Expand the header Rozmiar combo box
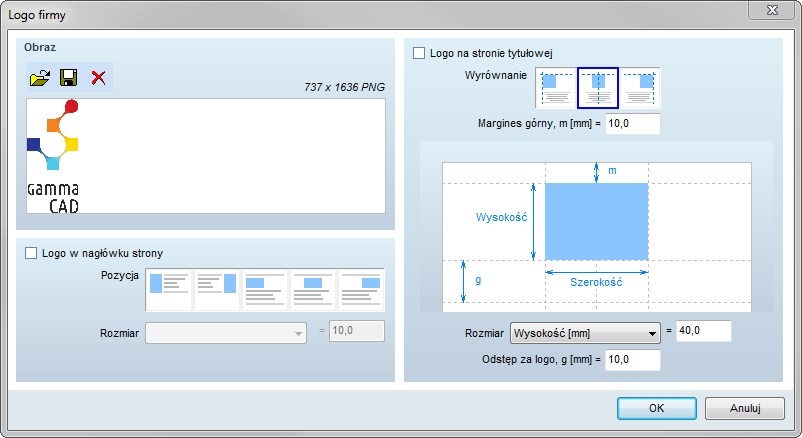Viewport: 802px width, 438px height. 226,333
